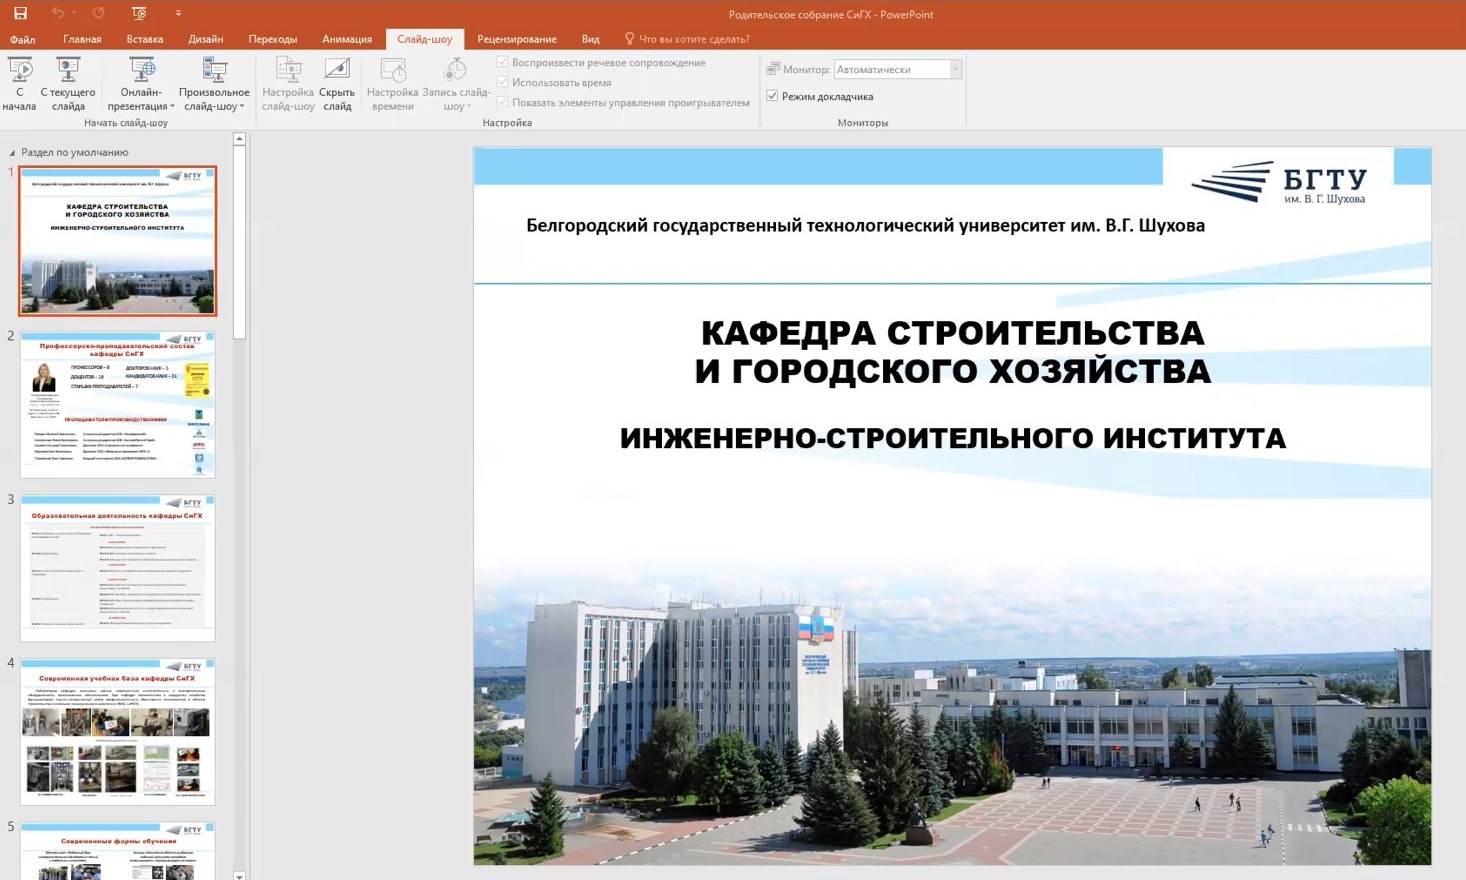This screenshot has width=1466, height=880.
Task: Save the presentation with the floppy icon
Action: pyautogui.click(x=20, y=13)
